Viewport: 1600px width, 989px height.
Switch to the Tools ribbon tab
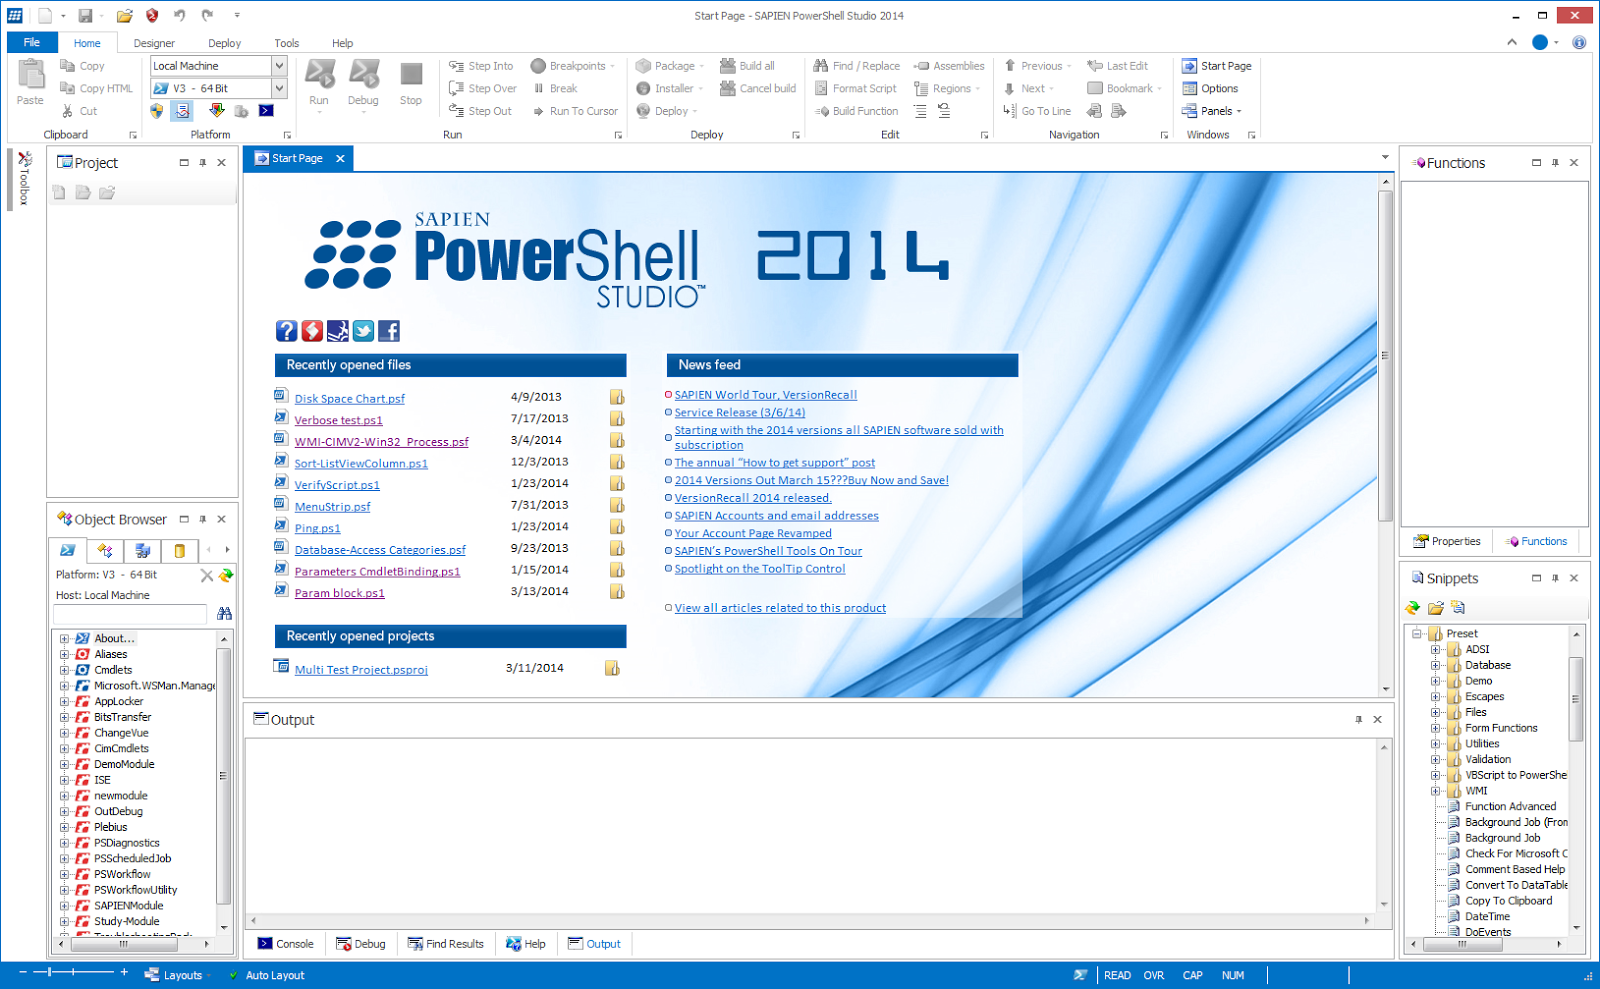coord(287,43)
